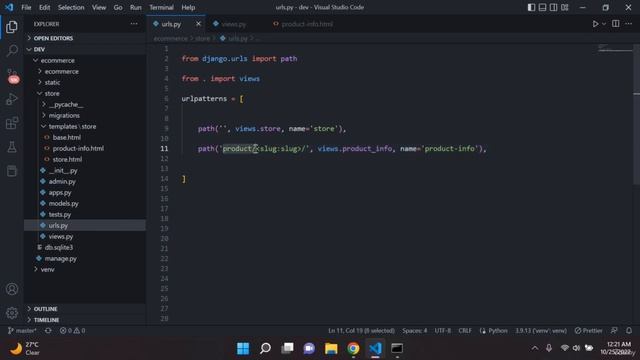Customize layout icon in title bar

tap(564, 7)
